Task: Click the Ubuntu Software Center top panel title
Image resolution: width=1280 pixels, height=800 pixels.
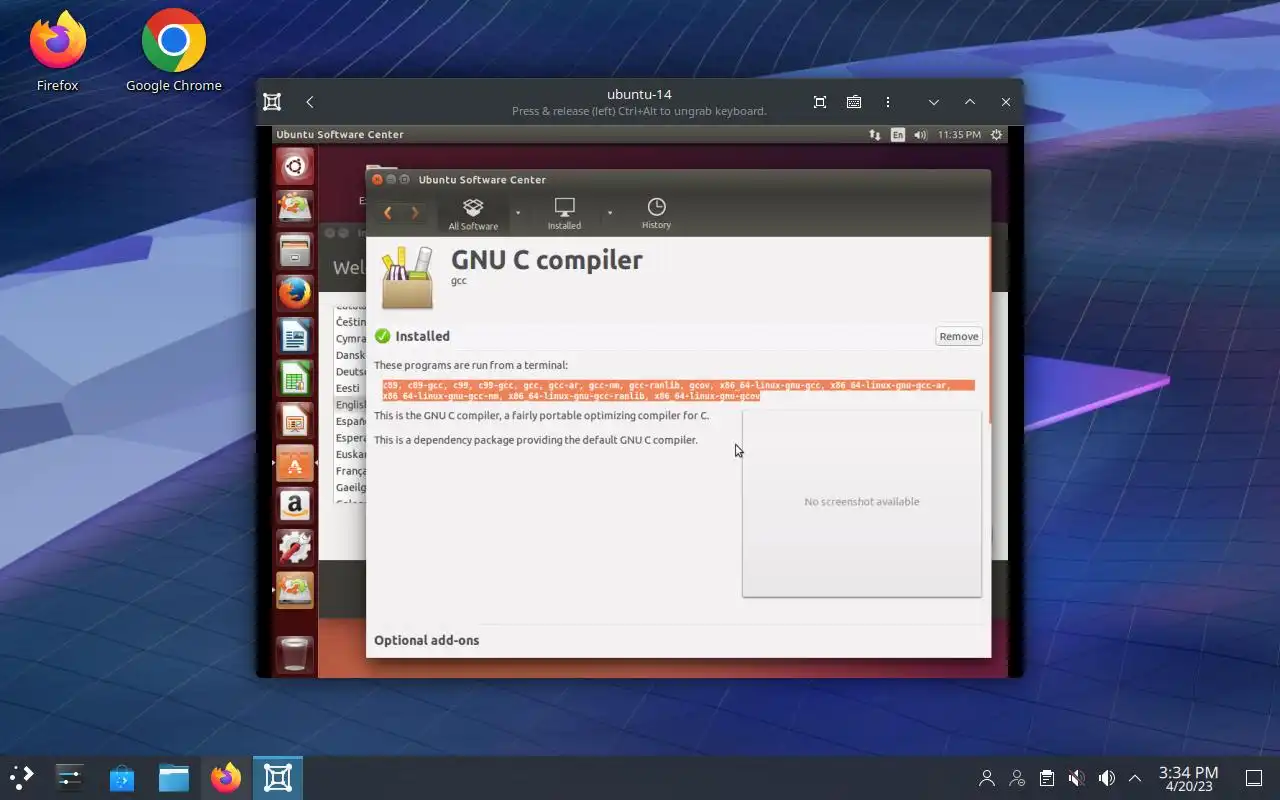Action: click(x=340, y=134)
